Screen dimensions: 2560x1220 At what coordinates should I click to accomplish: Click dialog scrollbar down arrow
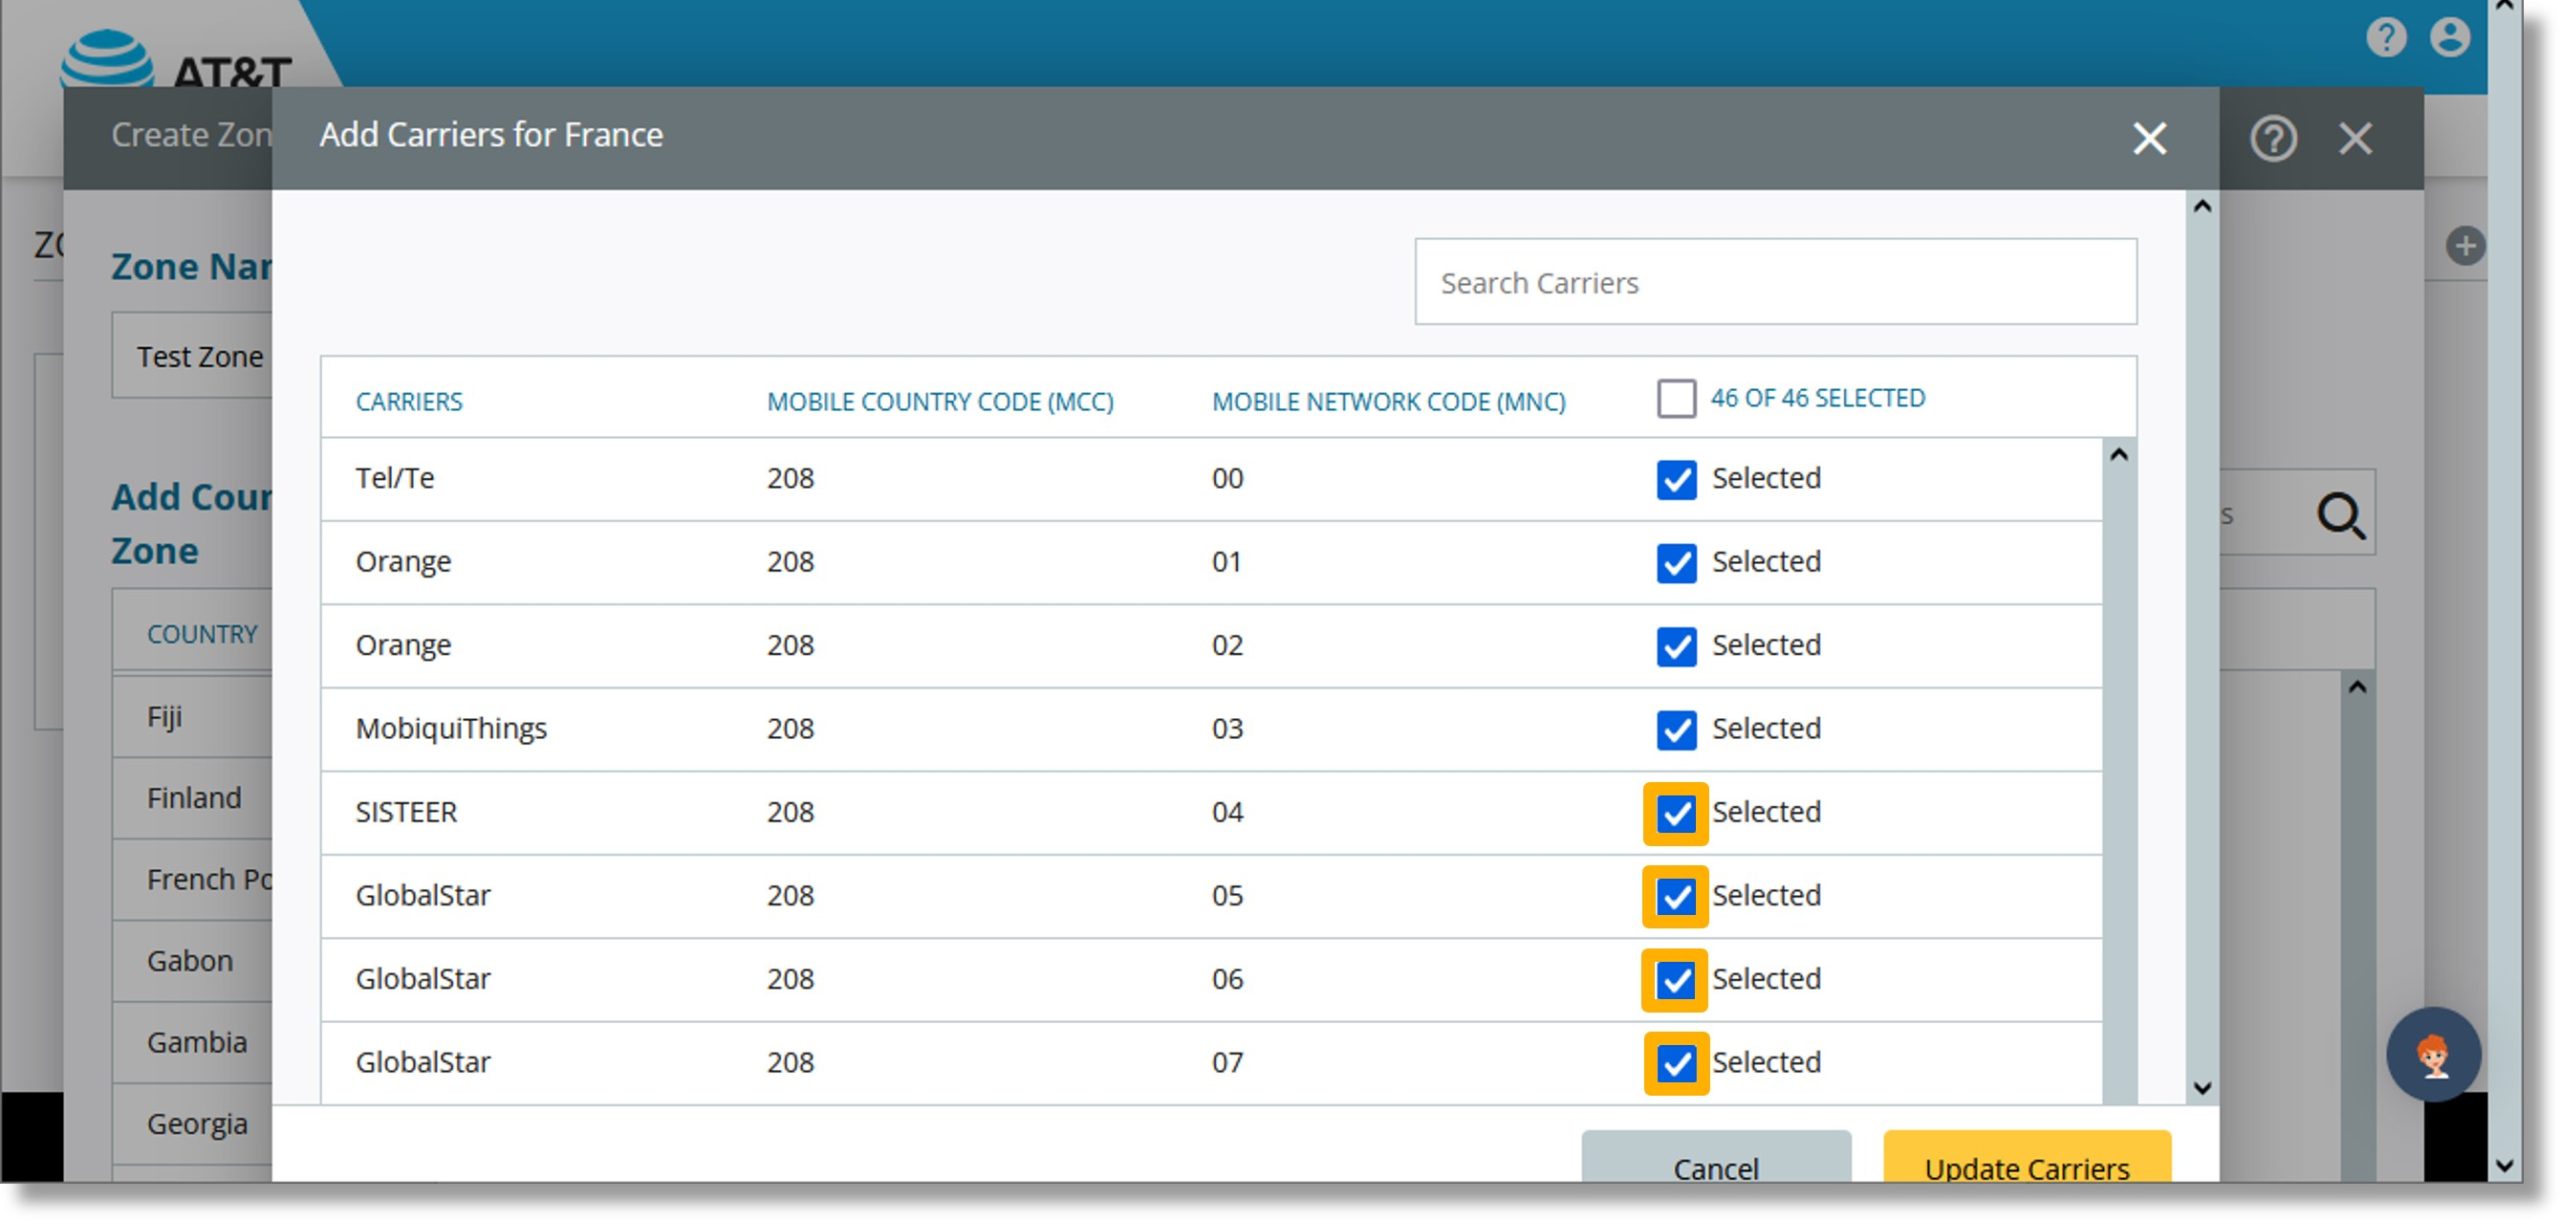click(x=2201, y=1088)
